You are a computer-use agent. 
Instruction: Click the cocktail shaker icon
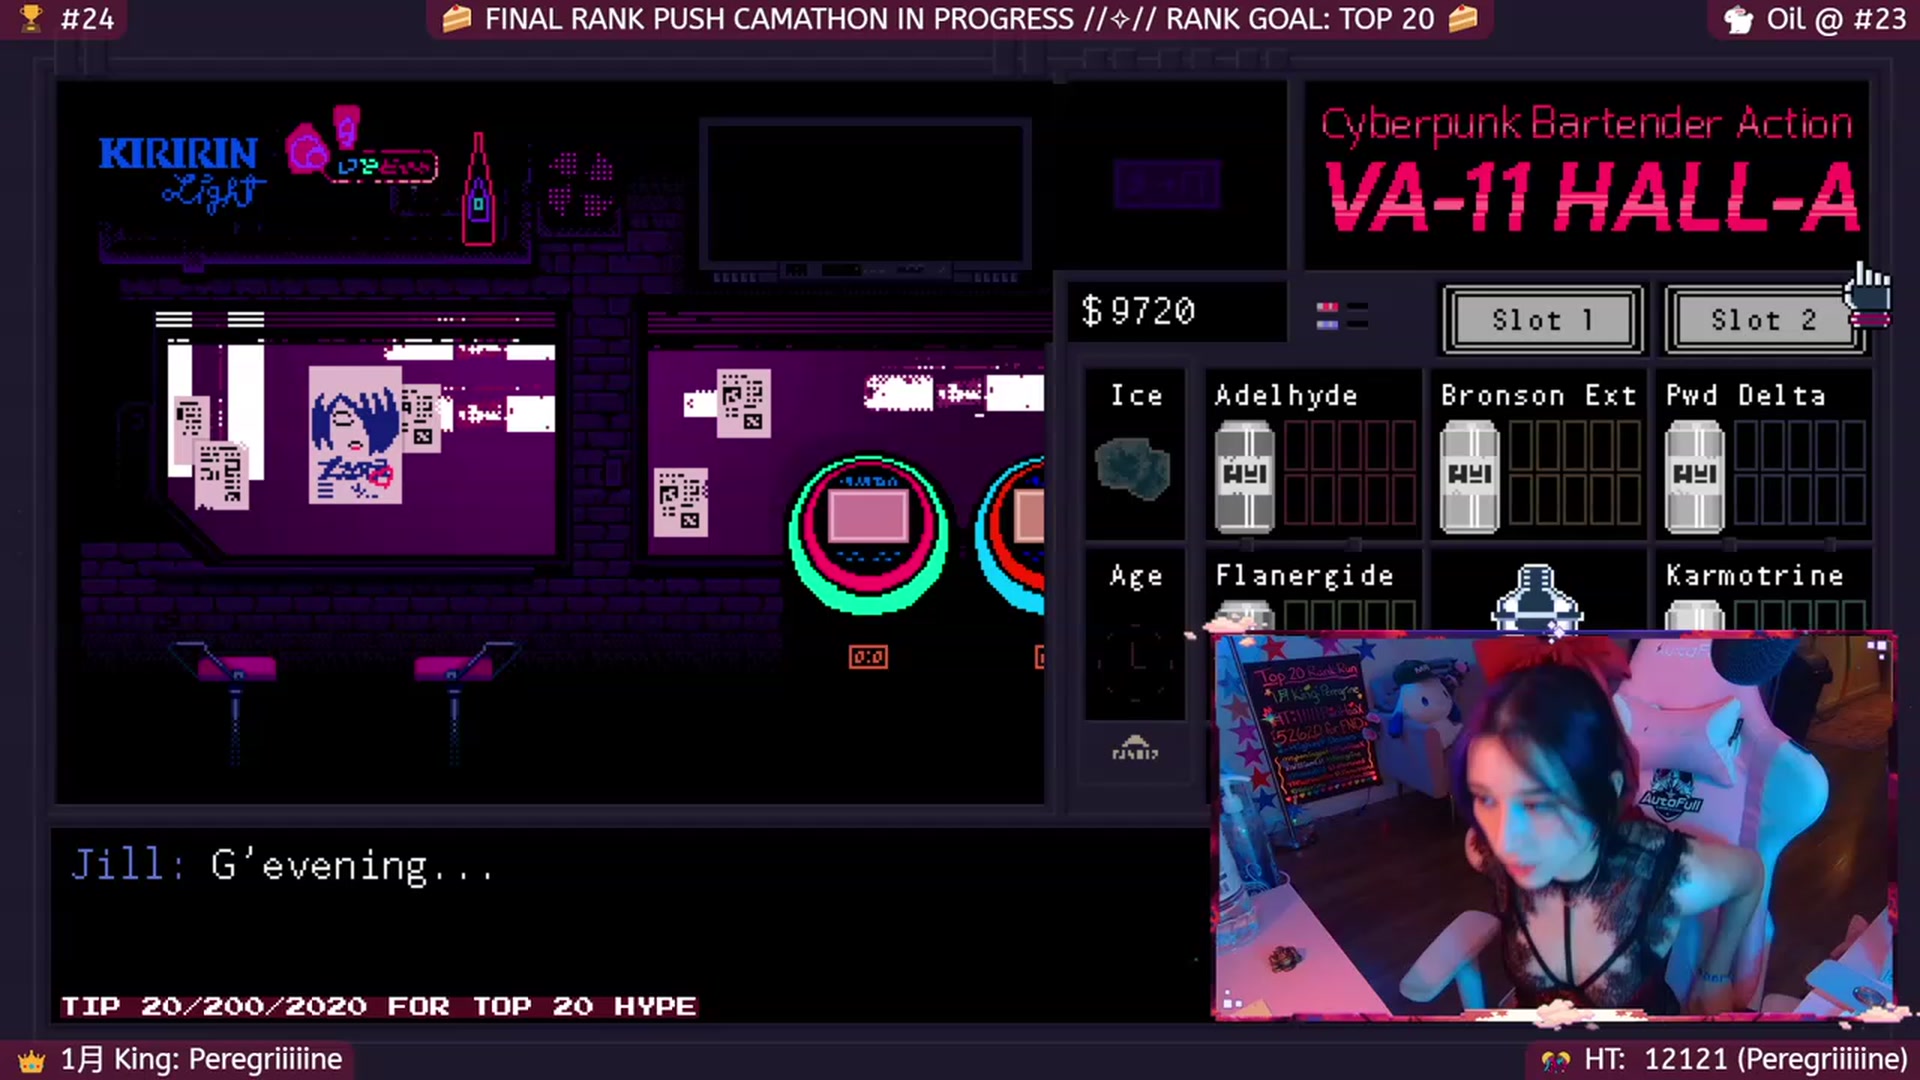click(x=1536, y=598)
